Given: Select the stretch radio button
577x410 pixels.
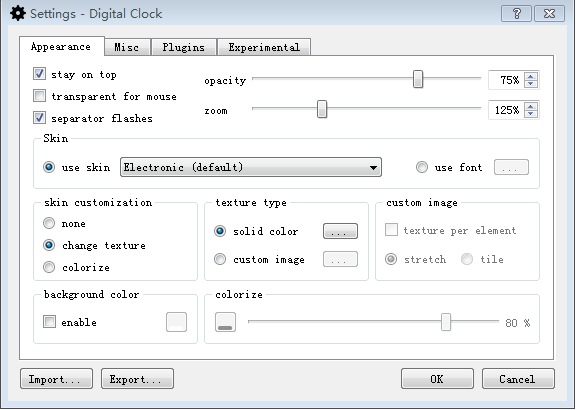Looking at the screenshot, I should pyautogui.click(x=391, y=259).
